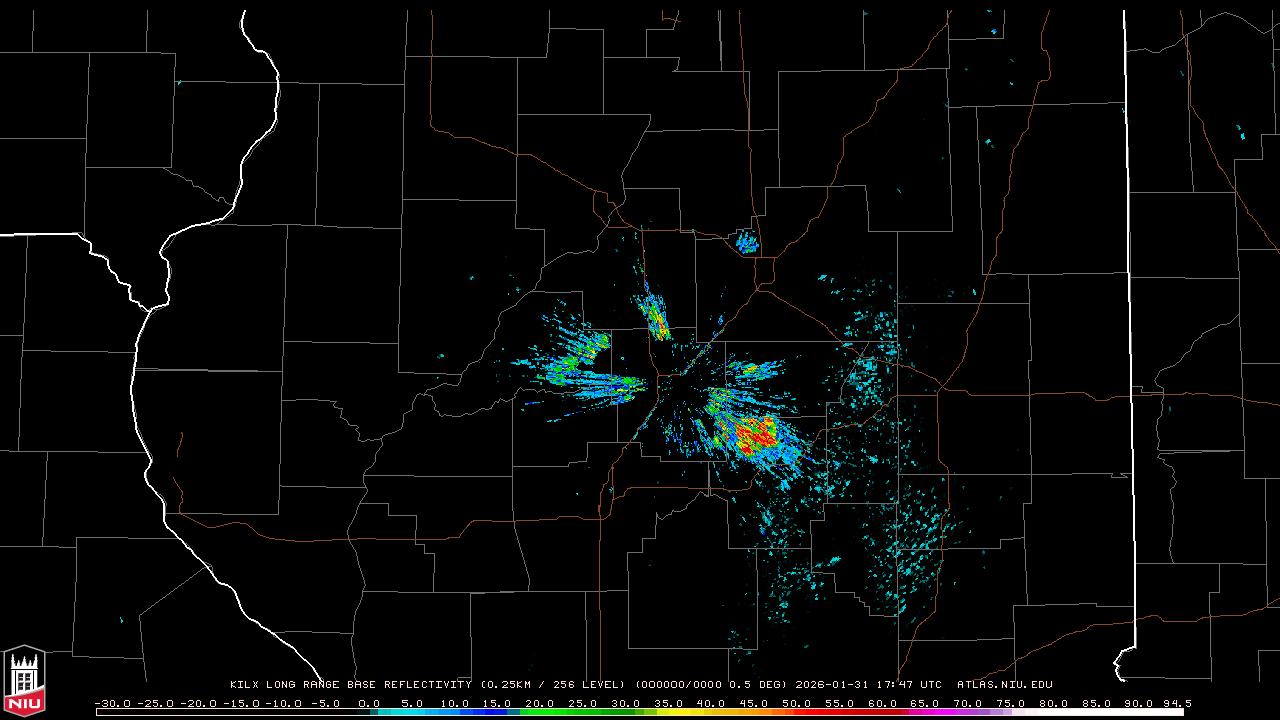Click the "90.0" scale label
The width and height of the screenshot is (1280, 720).
point(1141,703)
